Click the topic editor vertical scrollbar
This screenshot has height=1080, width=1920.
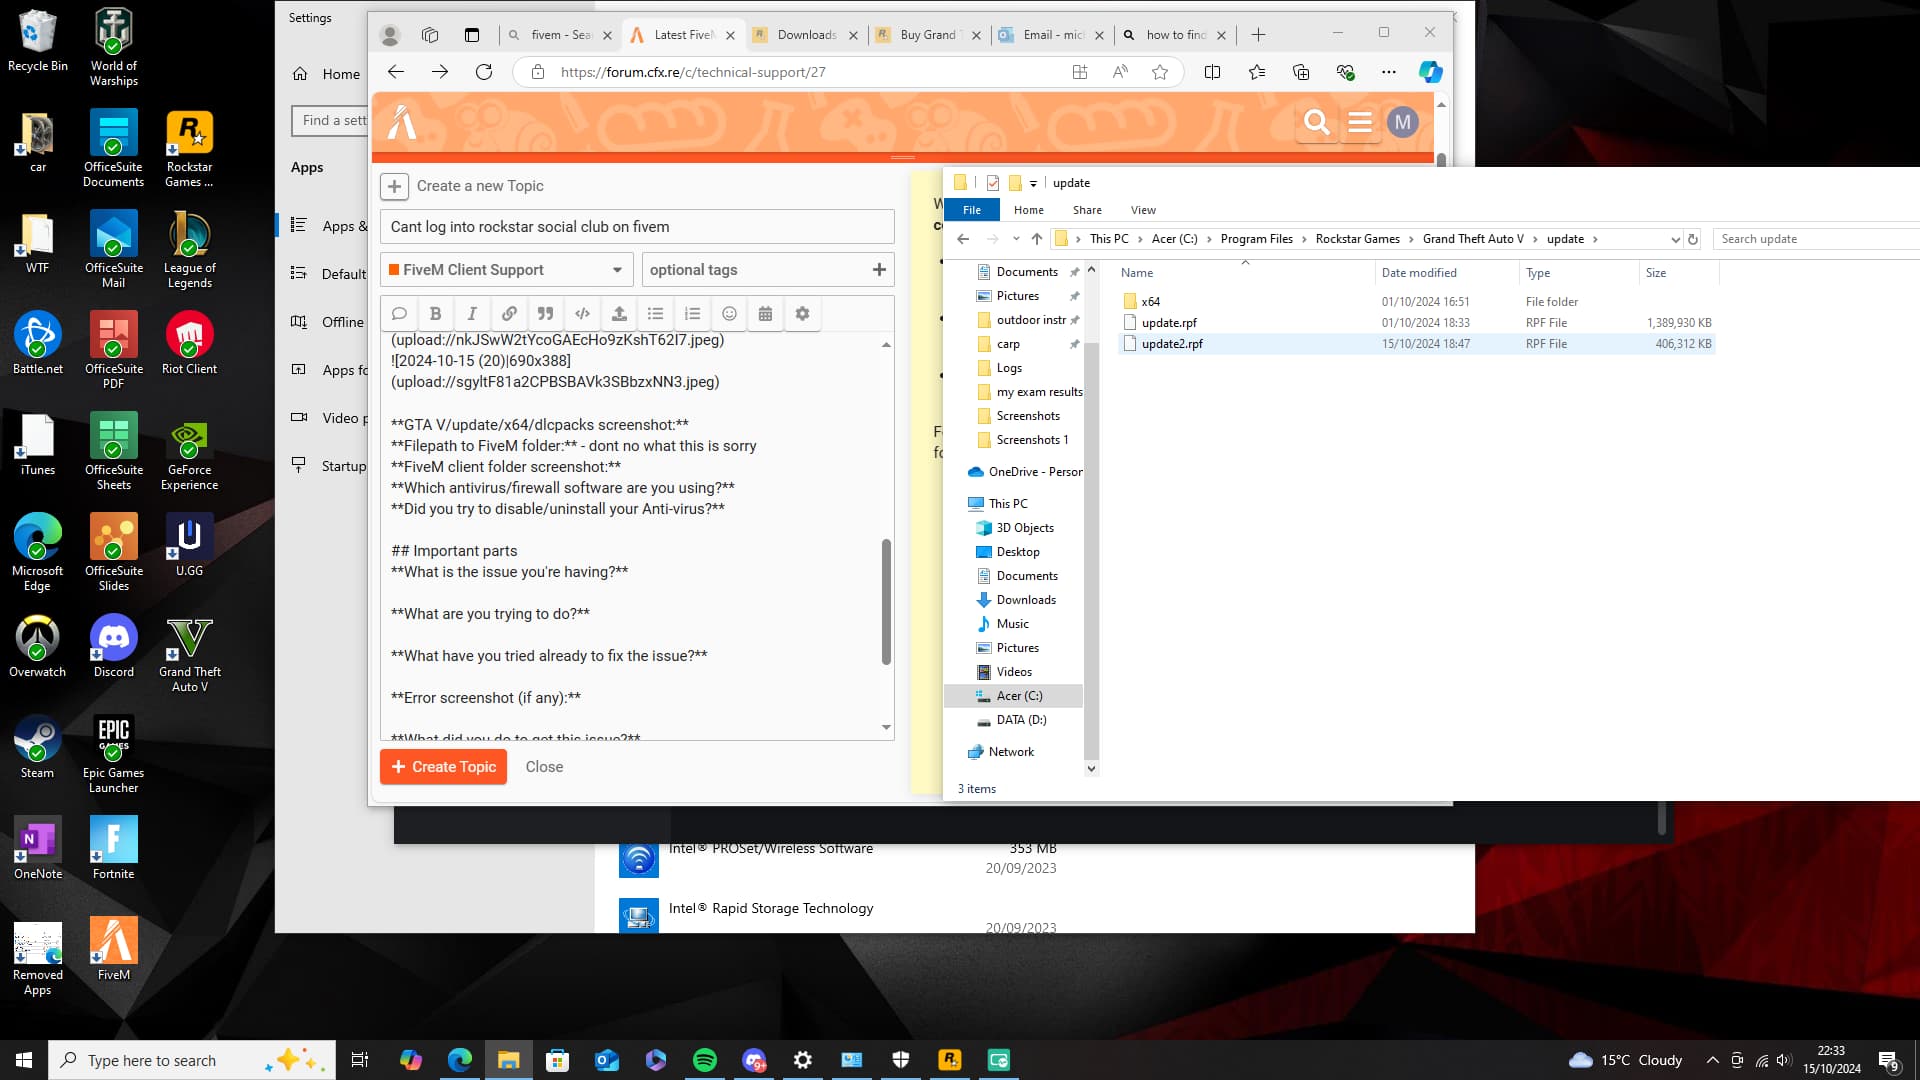click(886, 602)
